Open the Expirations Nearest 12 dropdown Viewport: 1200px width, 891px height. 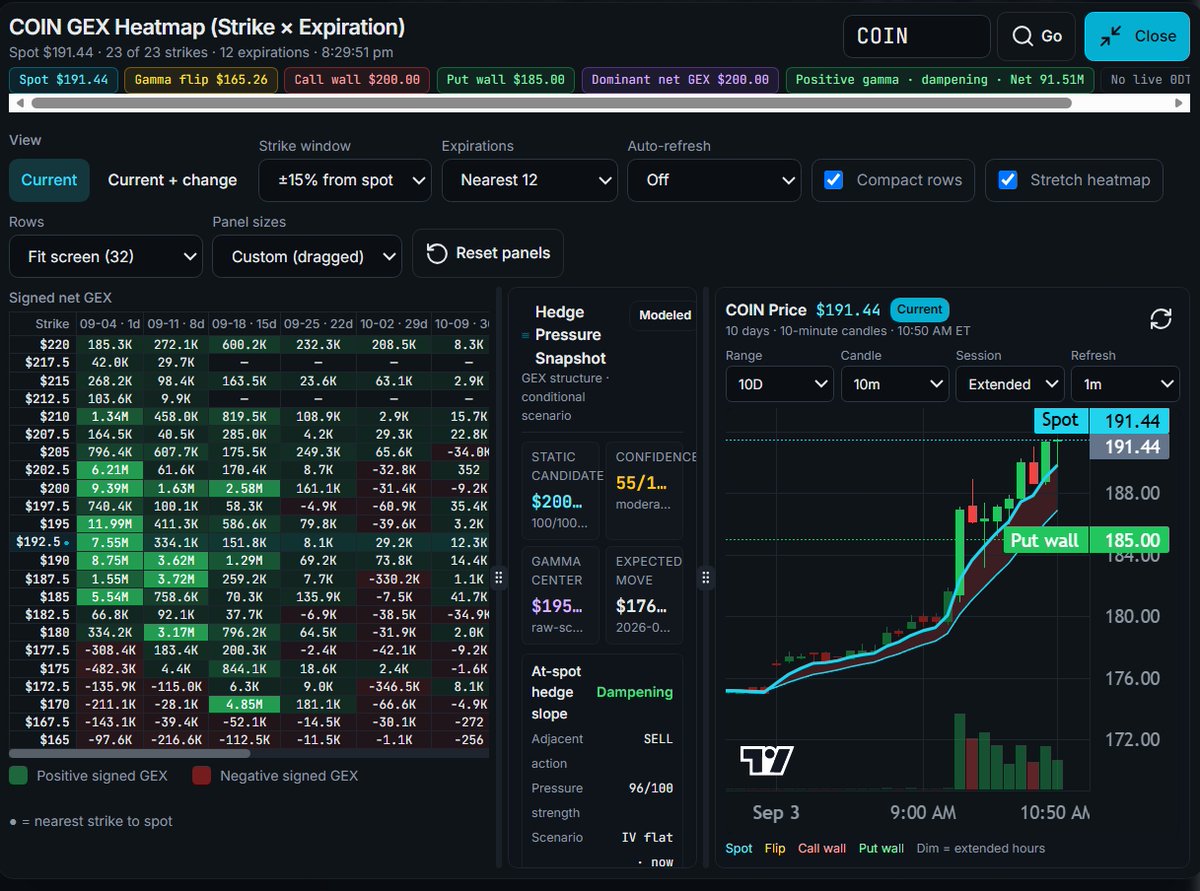[528, 180]
